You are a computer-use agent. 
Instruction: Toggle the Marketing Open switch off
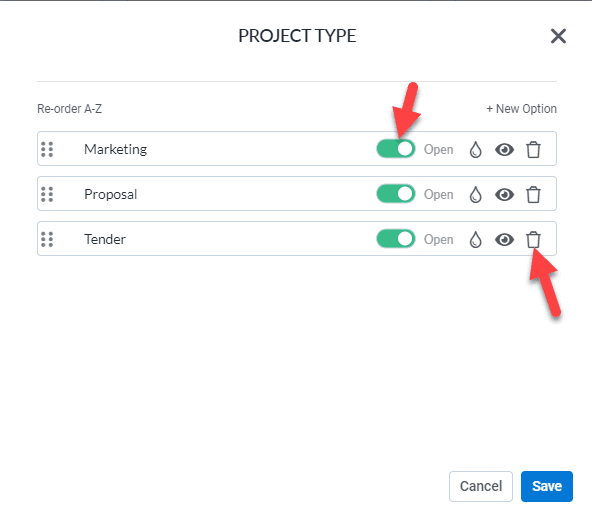pos(396,149)
